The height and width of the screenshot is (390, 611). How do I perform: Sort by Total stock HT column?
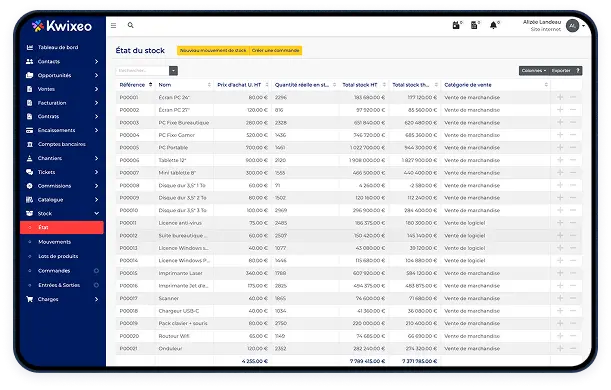tap(364, 85)
